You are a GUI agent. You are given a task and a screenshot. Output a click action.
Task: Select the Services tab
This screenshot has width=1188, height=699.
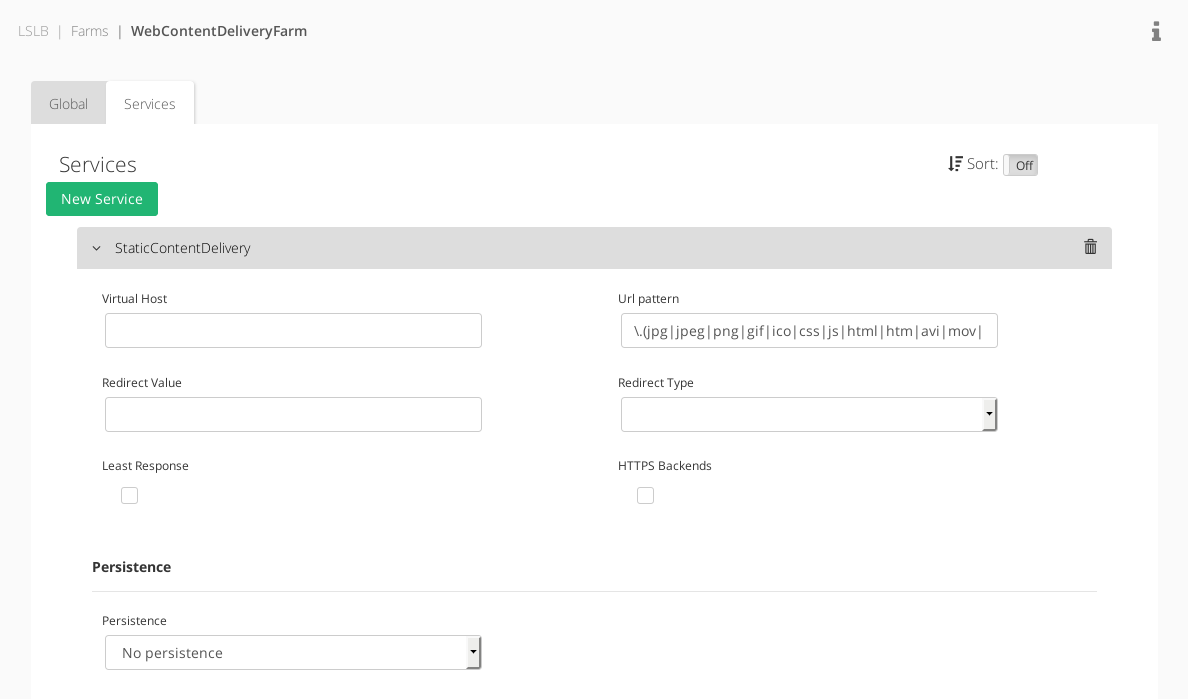150,103
